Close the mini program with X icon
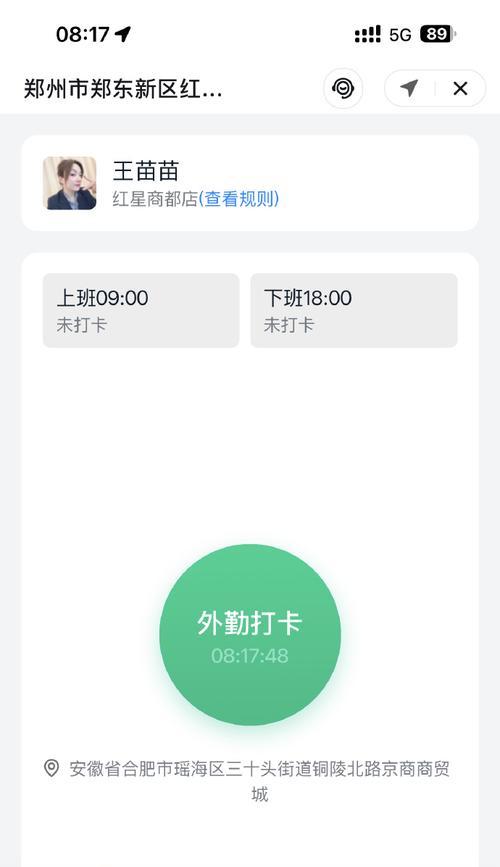Image resolution: width=500 pixels, height=867 pixels. (460, 88)
